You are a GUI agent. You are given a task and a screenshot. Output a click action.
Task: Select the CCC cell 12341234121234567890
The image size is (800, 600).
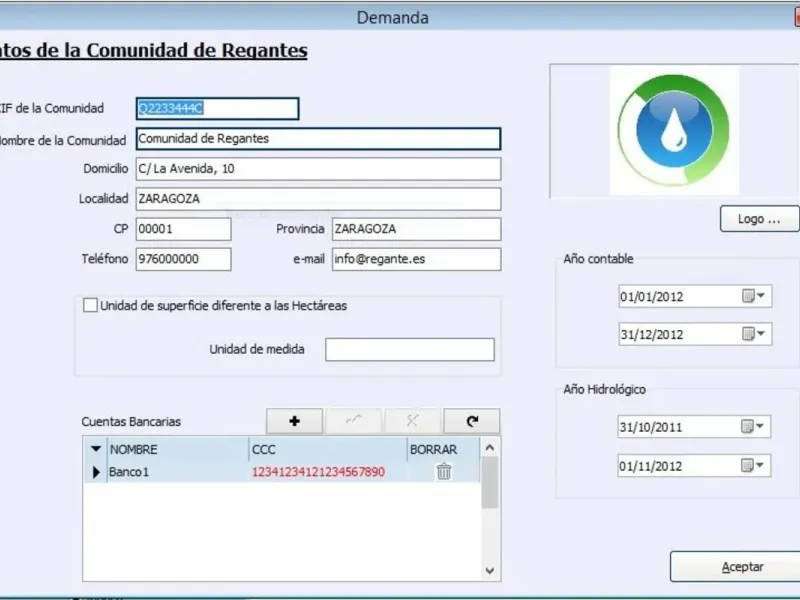[x=328, y=472]
